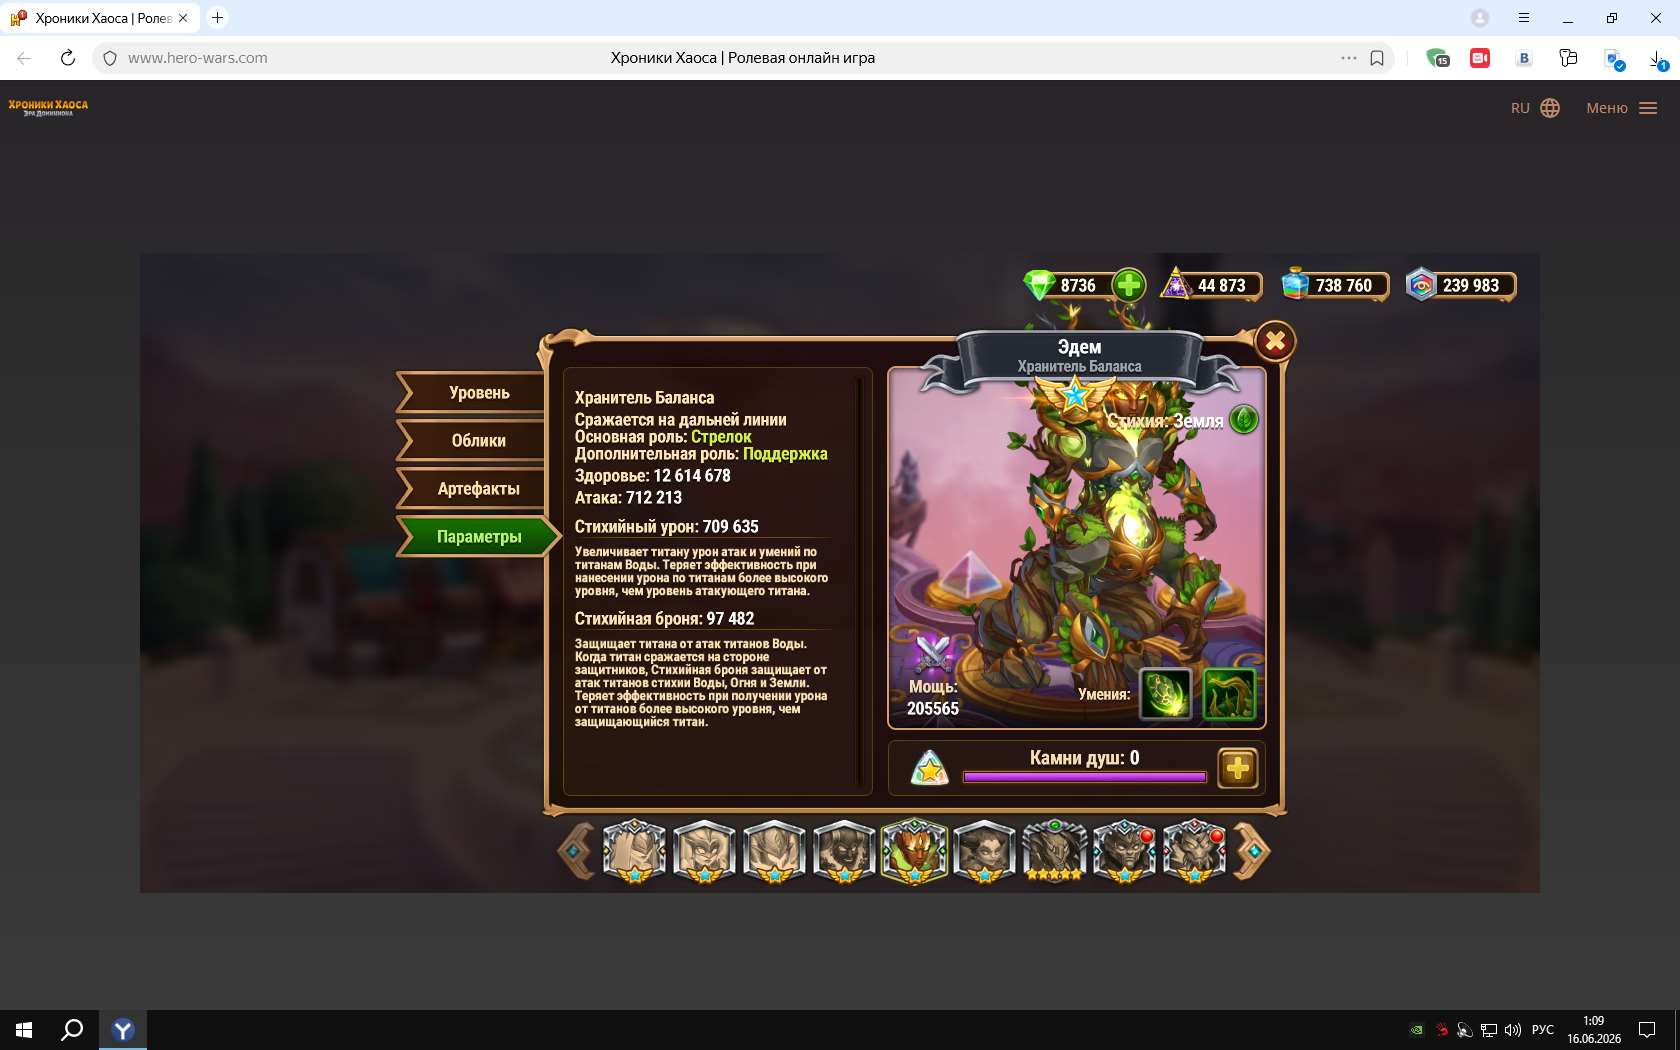Open the translate extension with blue checkmark
Viewport: 1680px width, 1050px height.
click(x=1614, y=59)
